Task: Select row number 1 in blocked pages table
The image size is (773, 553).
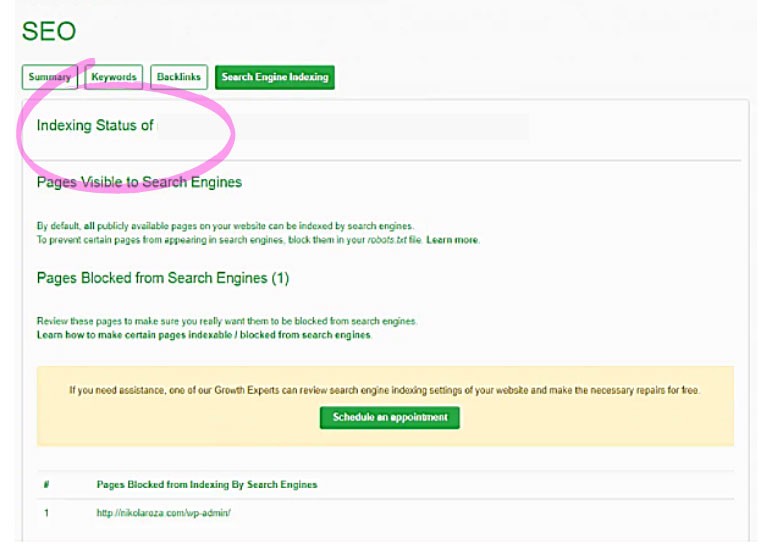Action: [x=46, y=513]
